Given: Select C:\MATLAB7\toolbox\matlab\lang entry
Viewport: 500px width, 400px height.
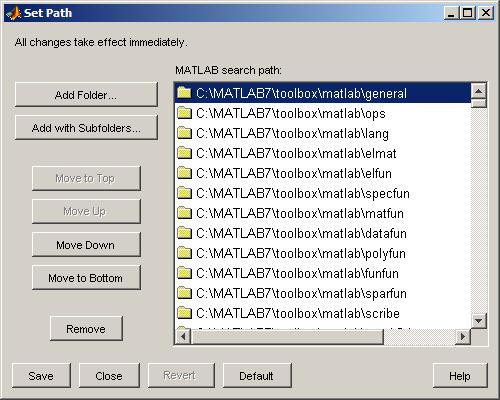Looking at the screenshot, I should (322, 133).
